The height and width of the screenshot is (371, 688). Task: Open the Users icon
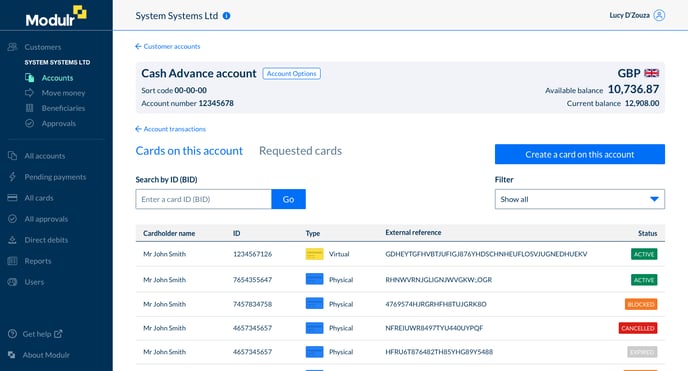(x=13, y=282)
